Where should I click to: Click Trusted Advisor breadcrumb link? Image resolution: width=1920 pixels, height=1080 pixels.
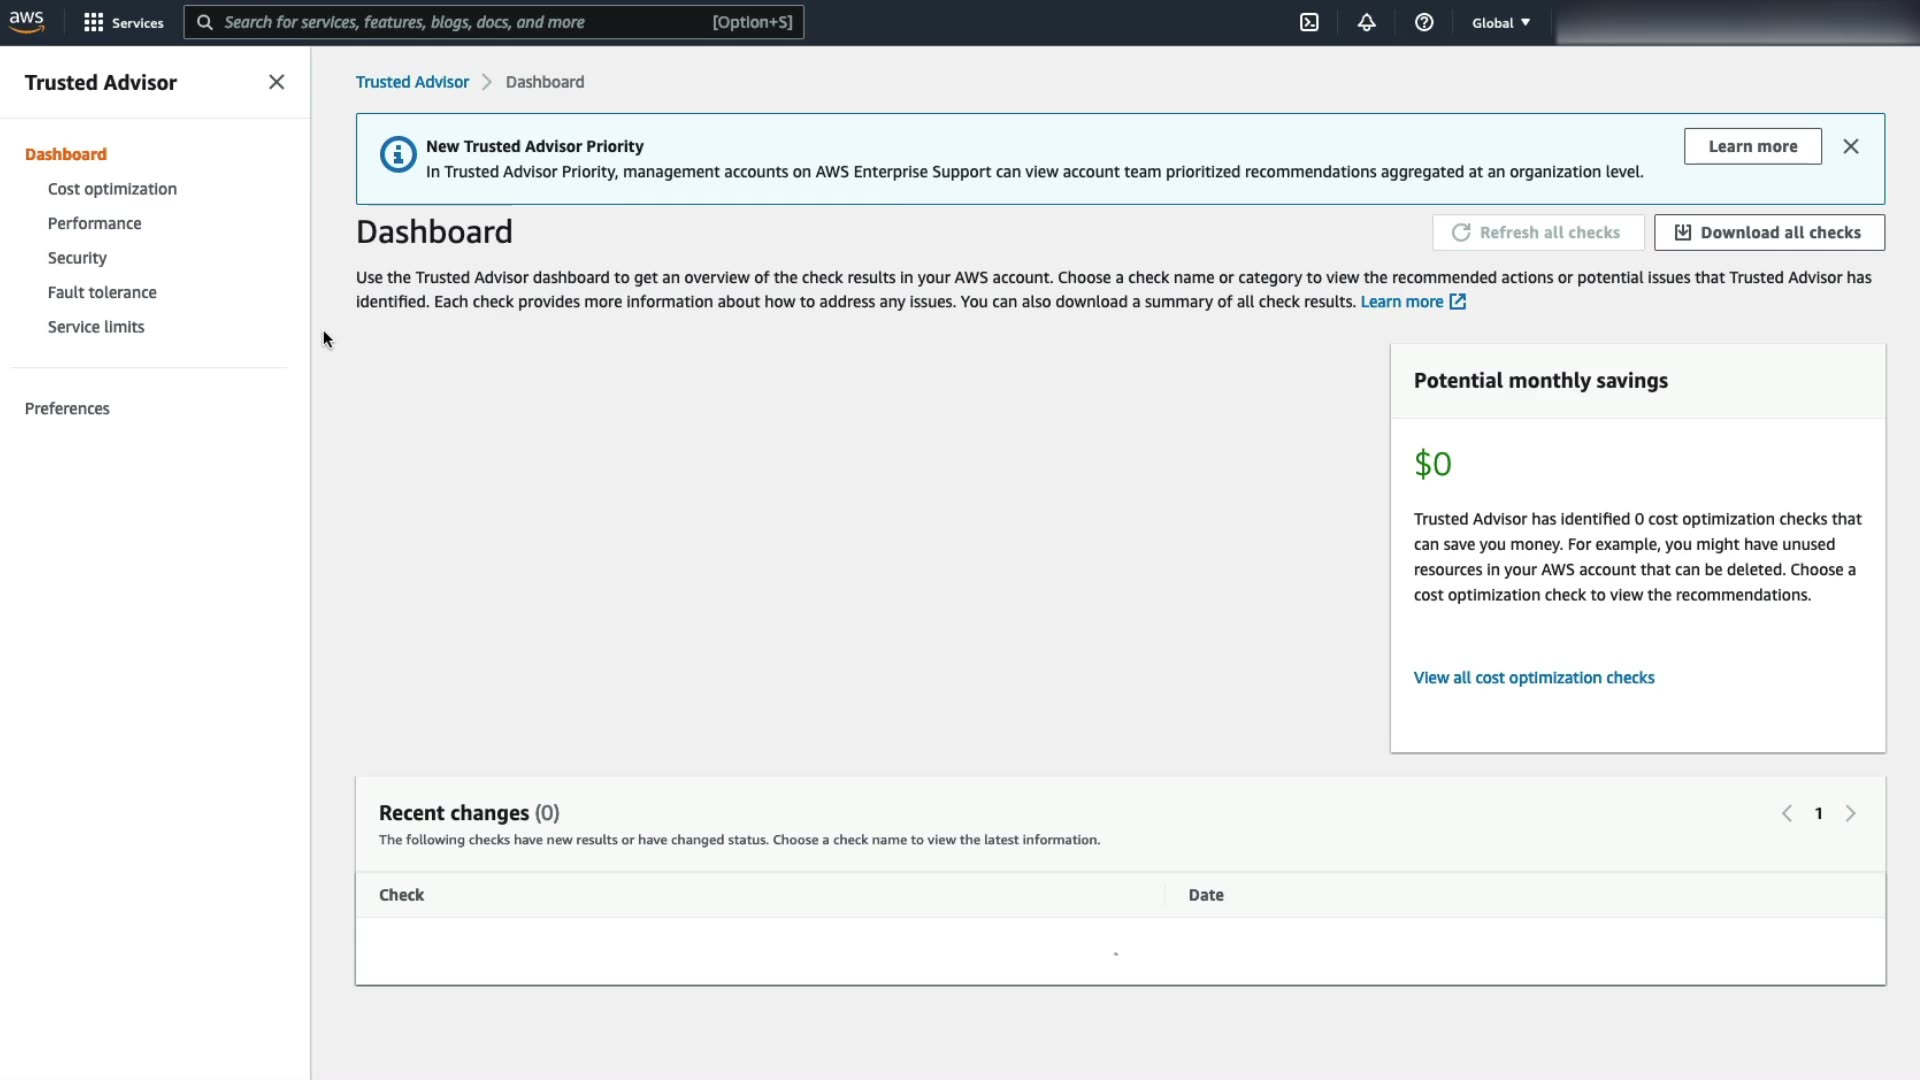412,82
